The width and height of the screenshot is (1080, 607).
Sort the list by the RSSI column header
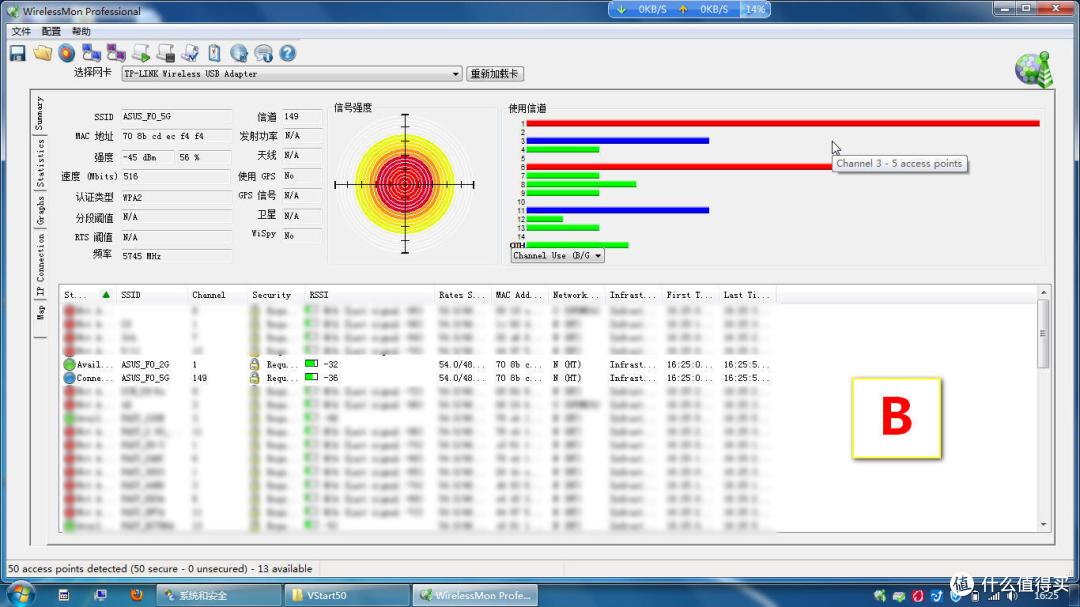[x=370, y=295]
